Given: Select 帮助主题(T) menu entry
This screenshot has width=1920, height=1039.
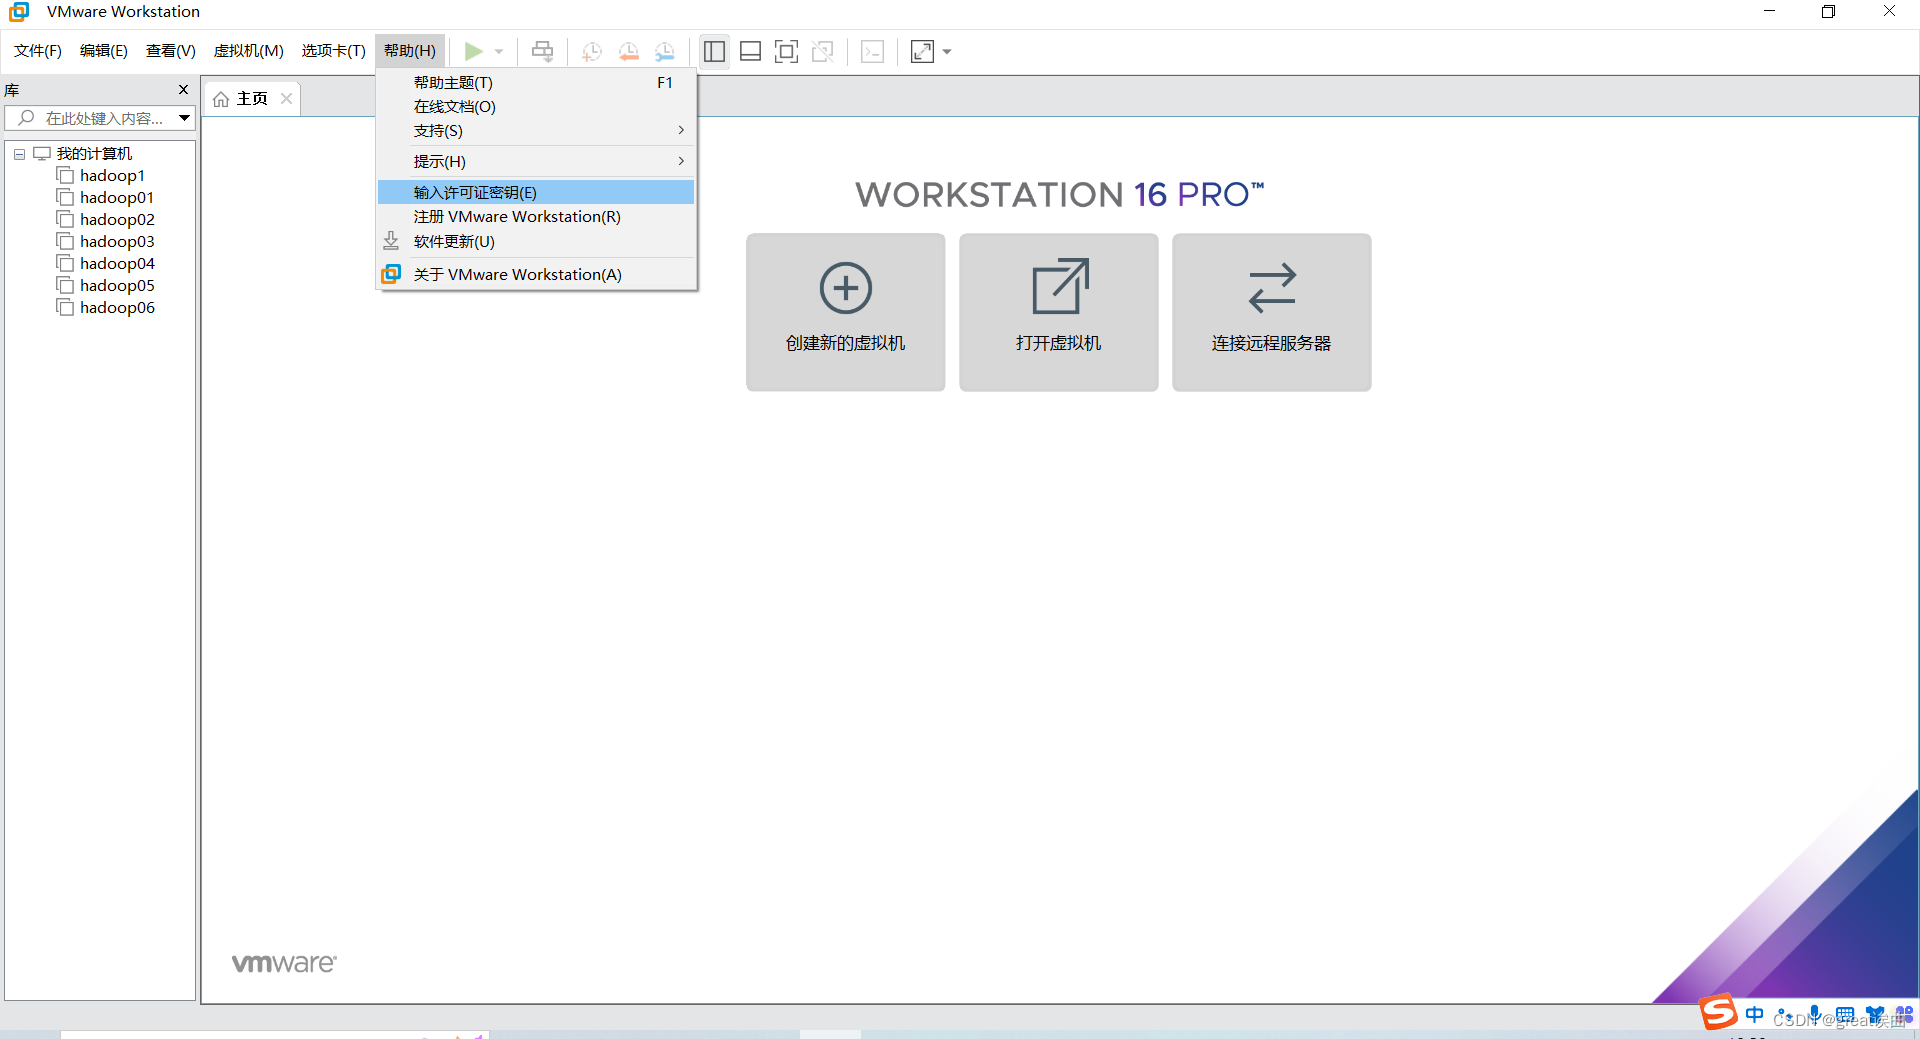Looking at the screenshot, I should pyautogui.click(x=536, y=83).
